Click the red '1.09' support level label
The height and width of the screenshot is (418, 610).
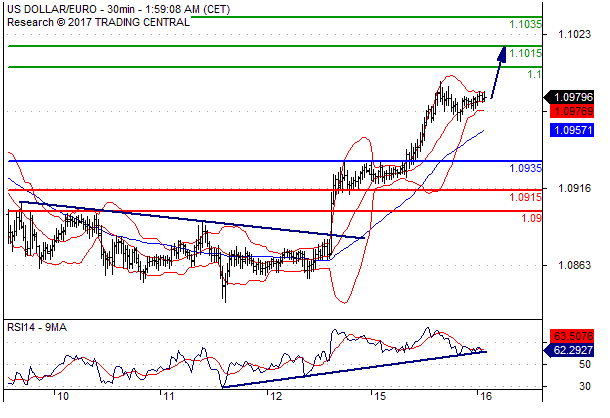point(531,218)
